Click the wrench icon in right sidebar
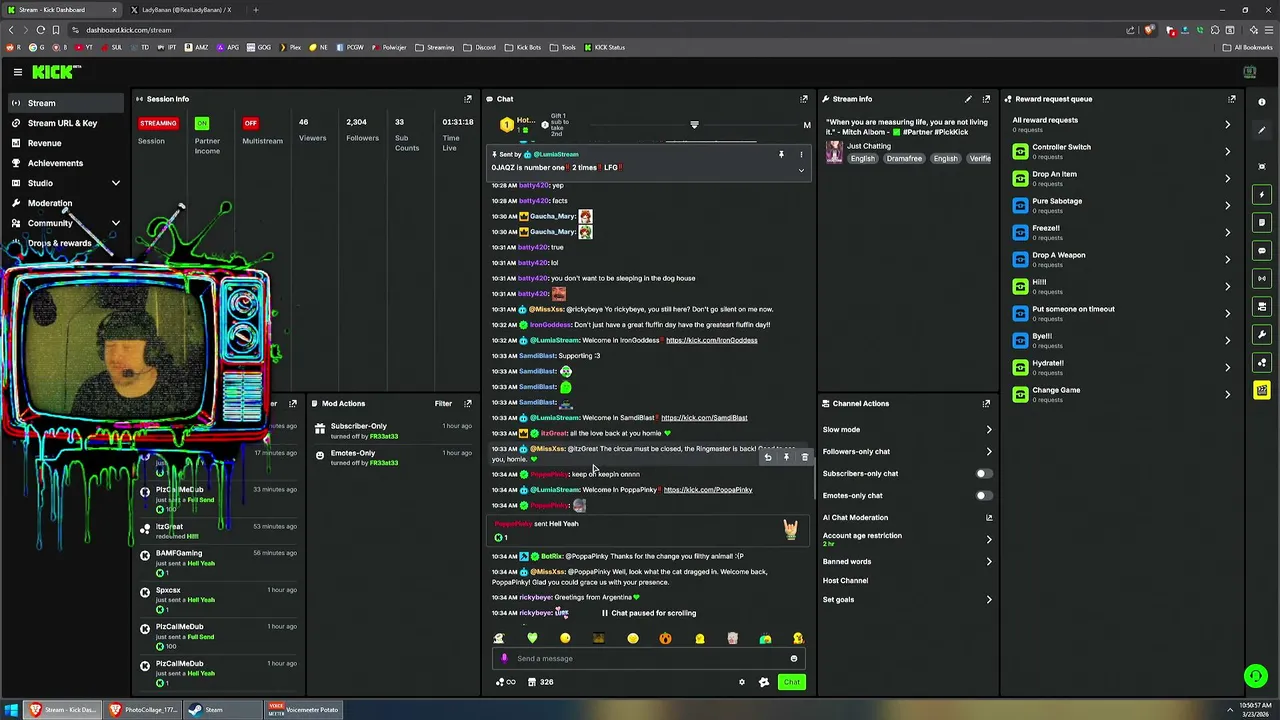This screenshot has height=720, width=1280. pyautogui.click(x=1262, y=334)
